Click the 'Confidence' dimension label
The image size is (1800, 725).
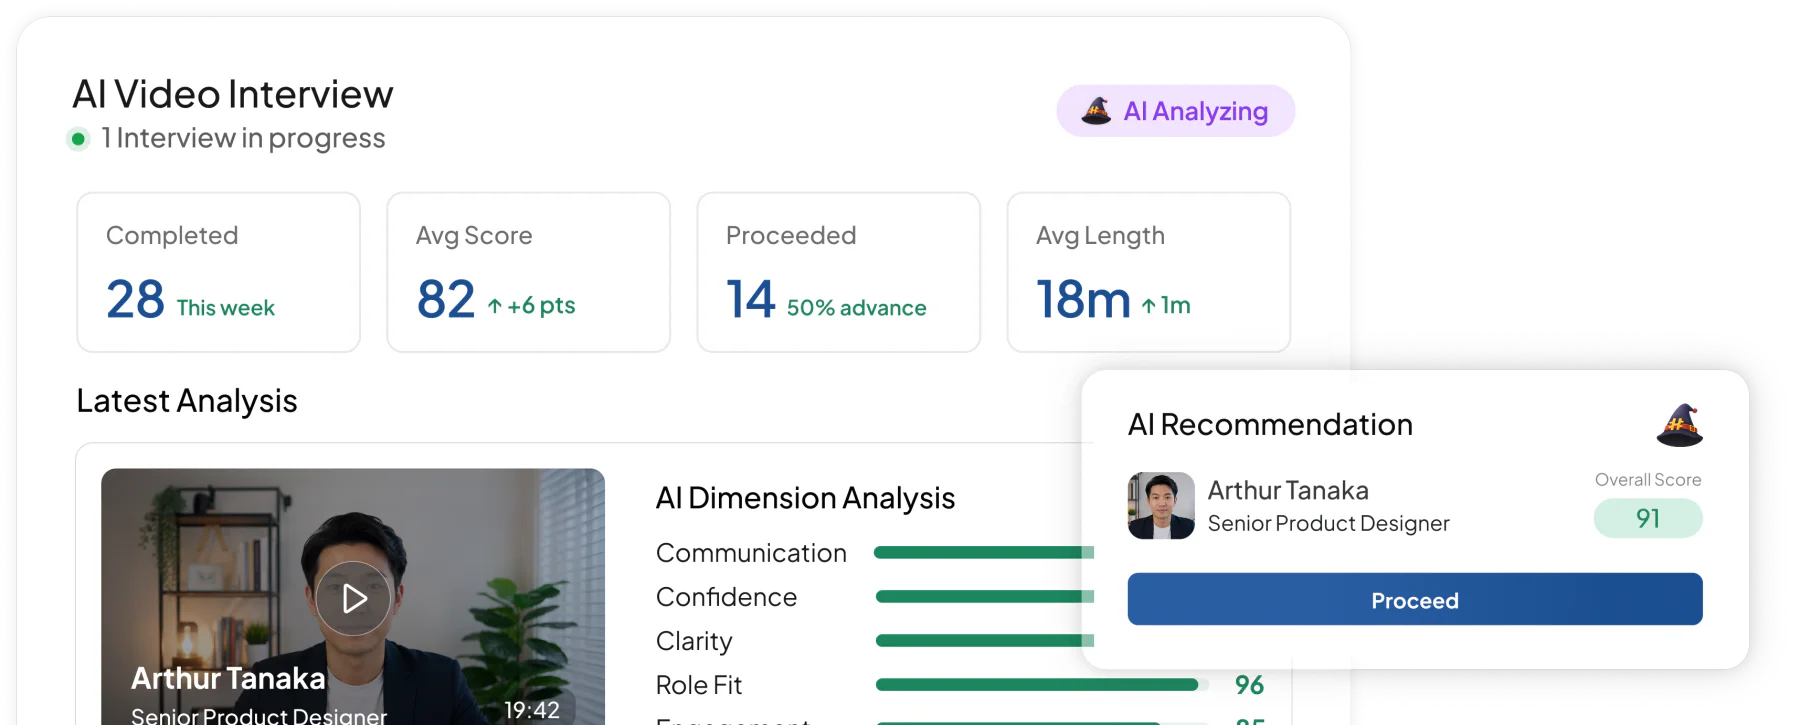click(726, 597)
